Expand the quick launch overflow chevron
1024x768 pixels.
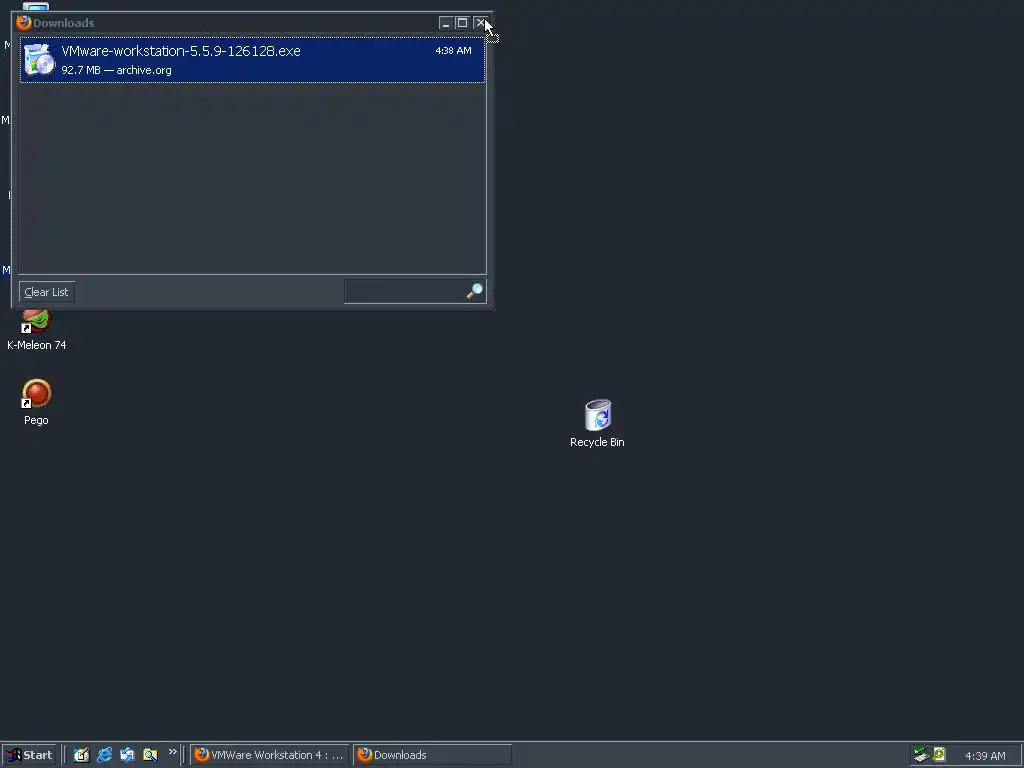(x=172, y=752)
